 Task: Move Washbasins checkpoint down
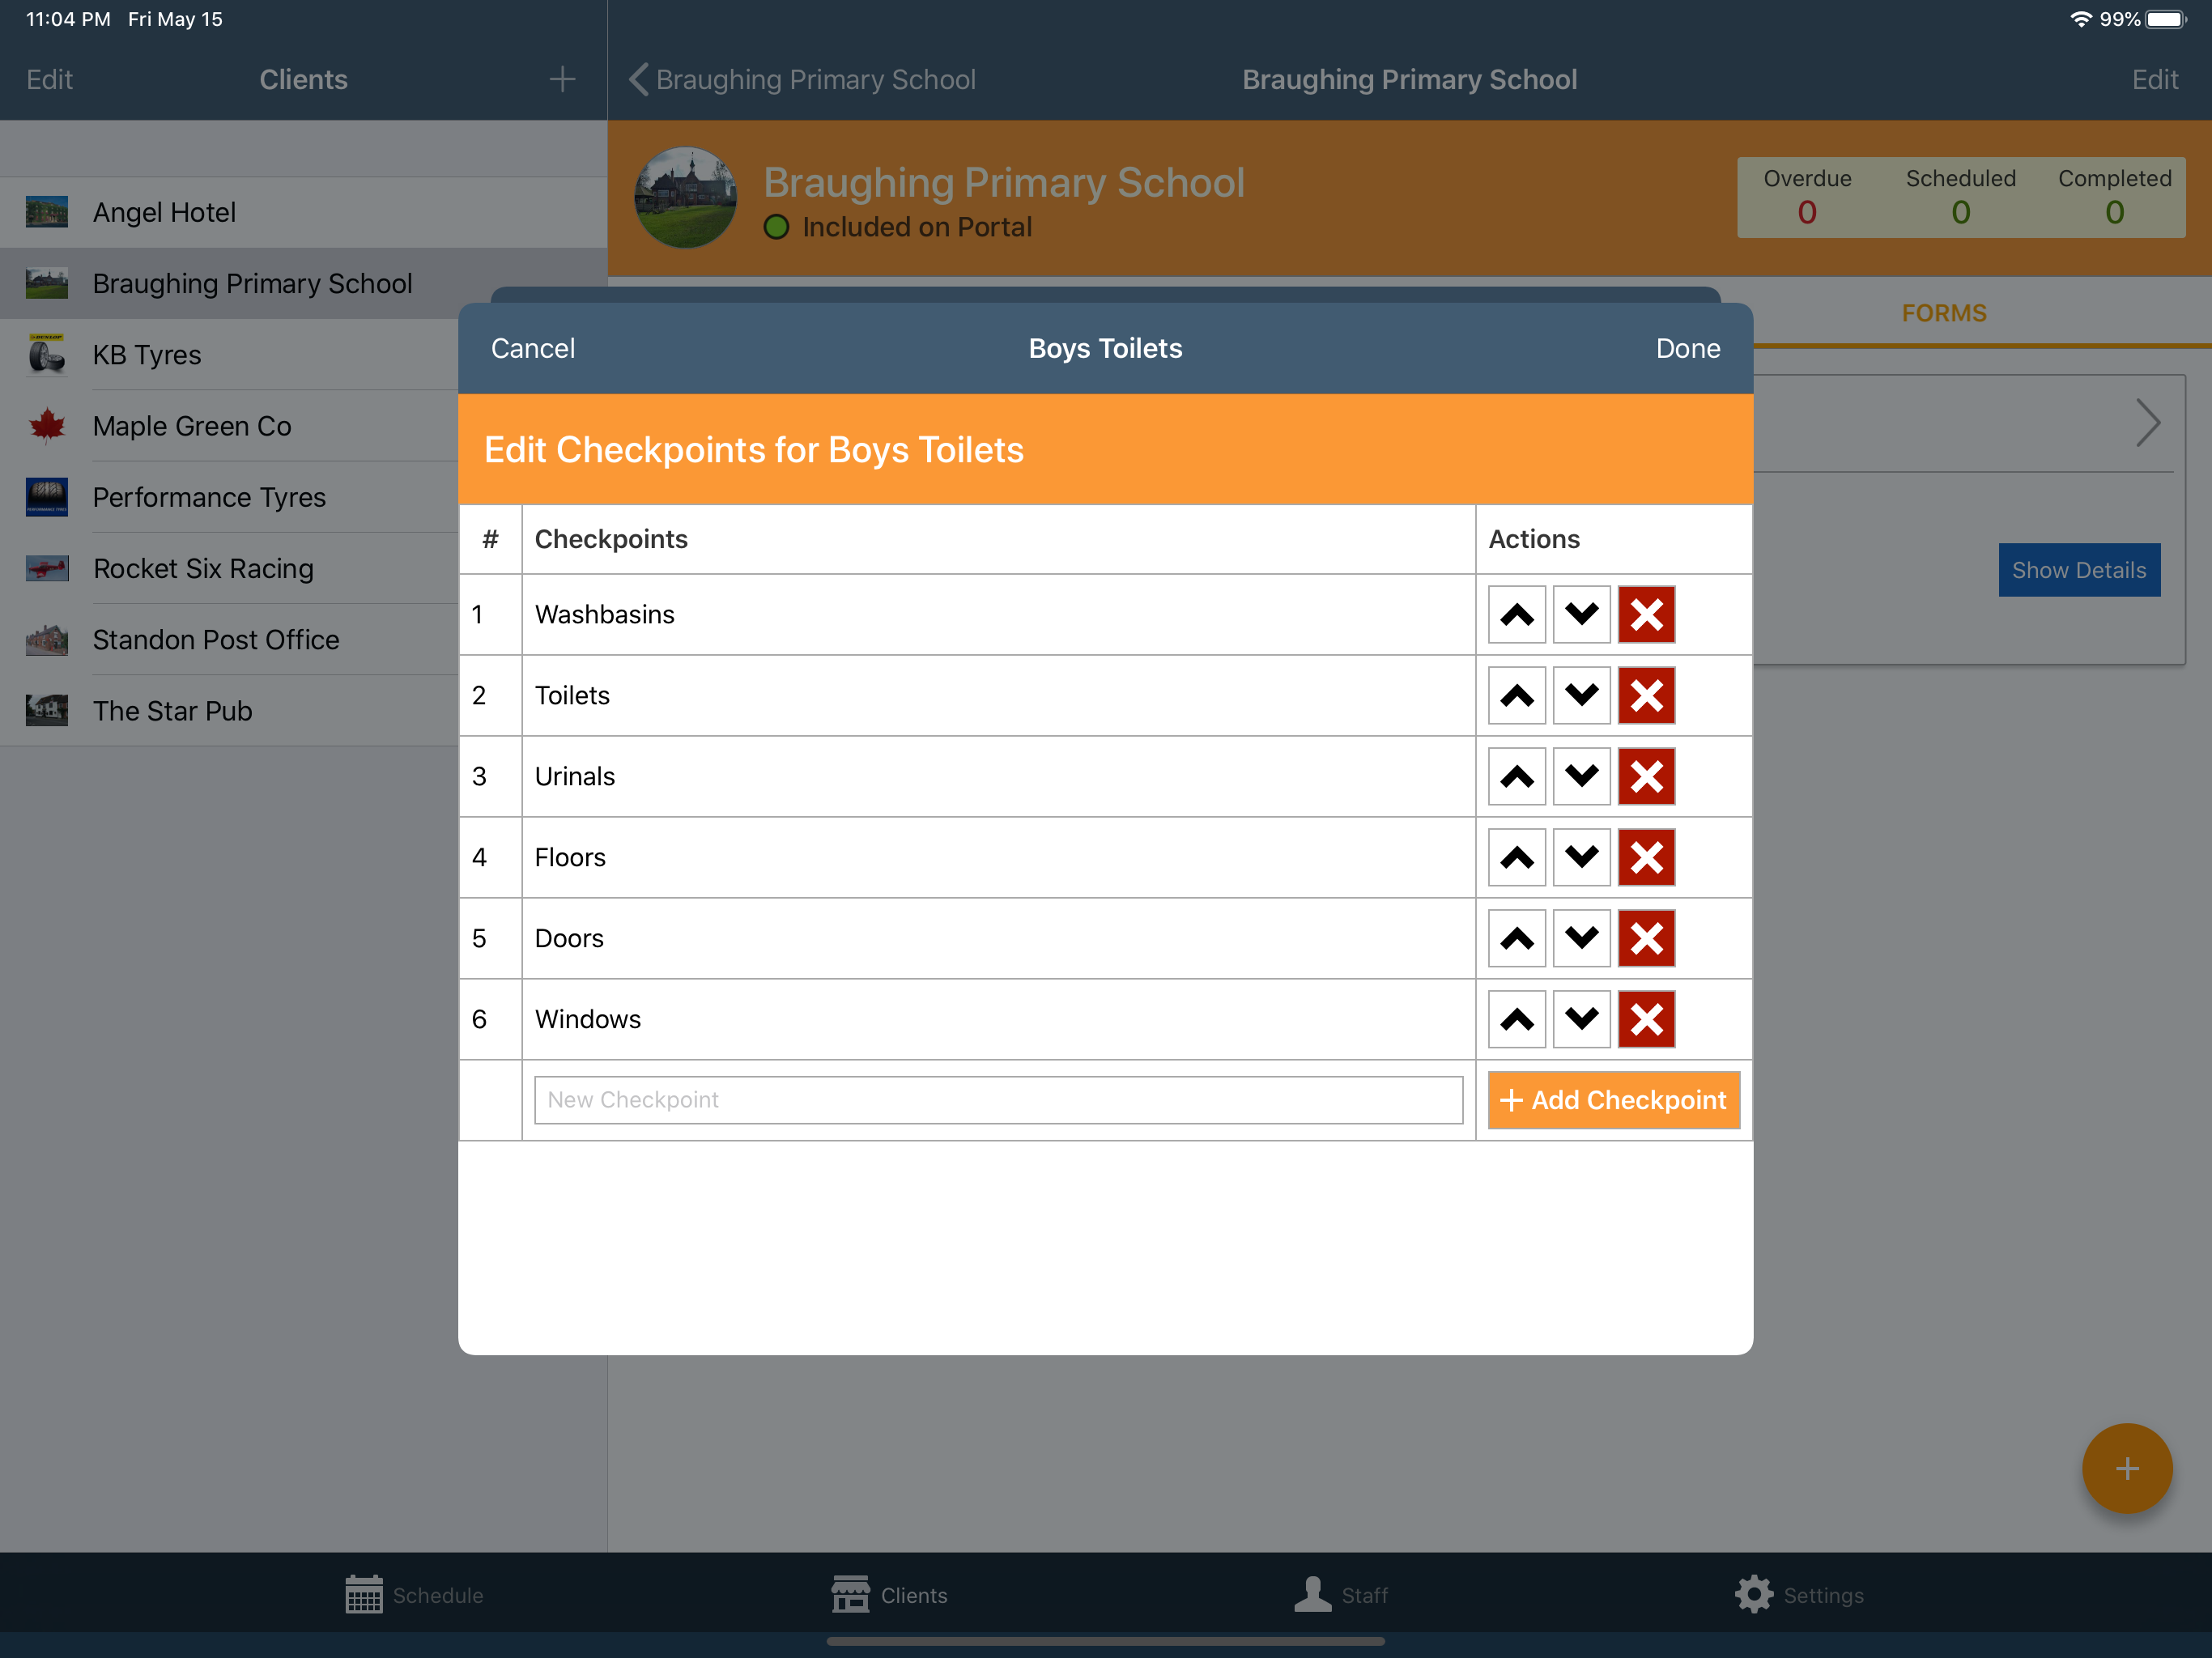click(1581, 614)
